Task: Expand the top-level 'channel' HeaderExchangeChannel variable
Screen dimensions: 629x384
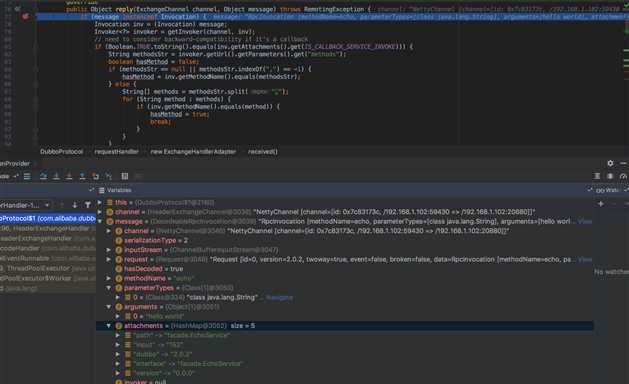Action: 100,212
